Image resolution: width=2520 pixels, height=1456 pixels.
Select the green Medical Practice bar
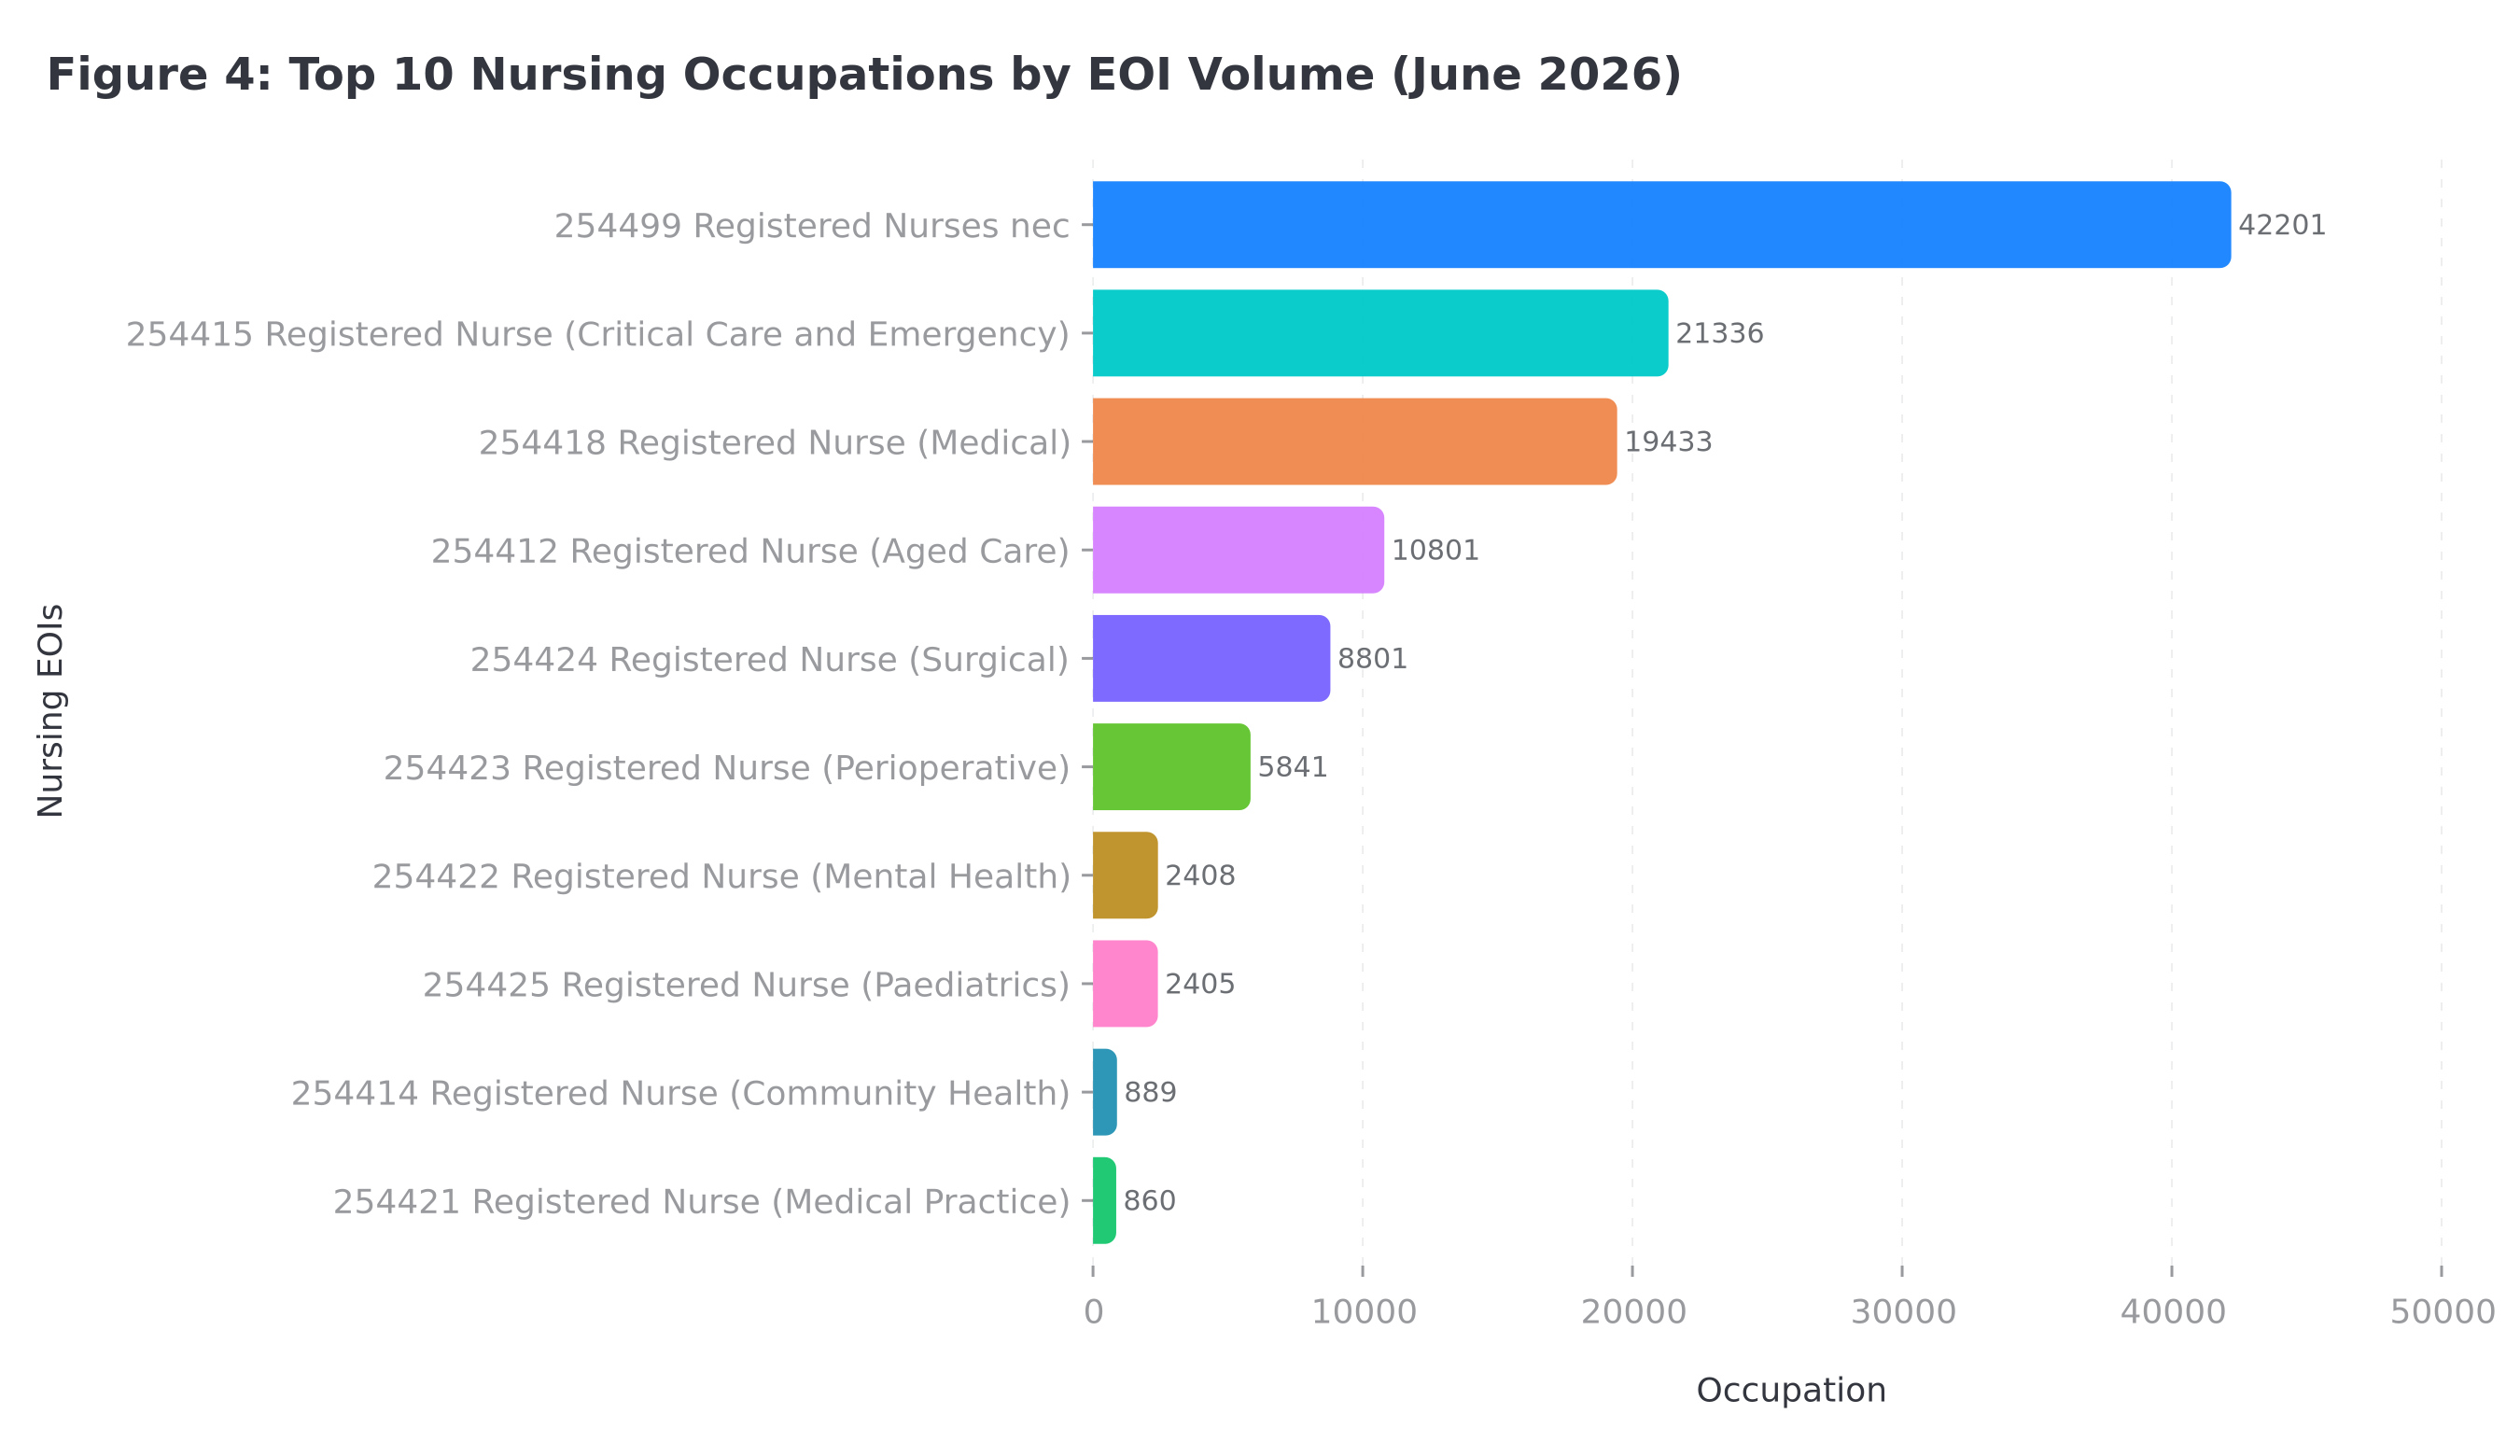1104,1201
